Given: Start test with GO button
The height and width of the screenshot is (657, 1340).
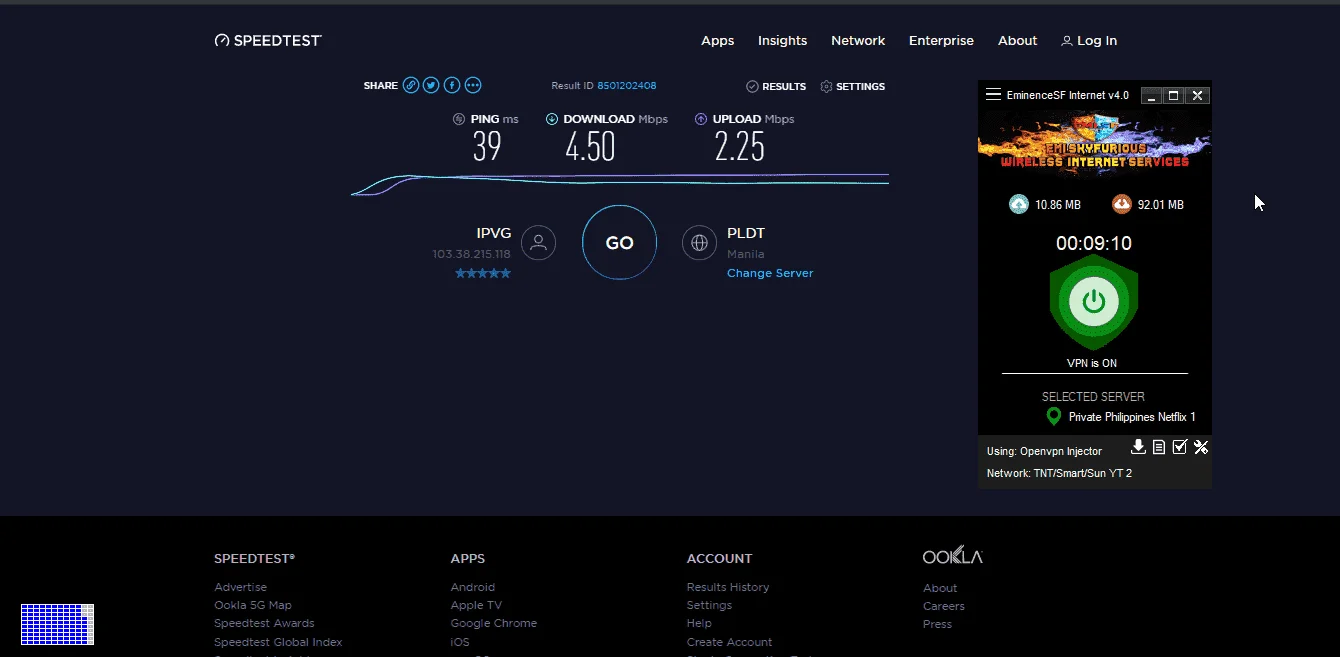Looking at the screenshot, I should click(620, 242).
